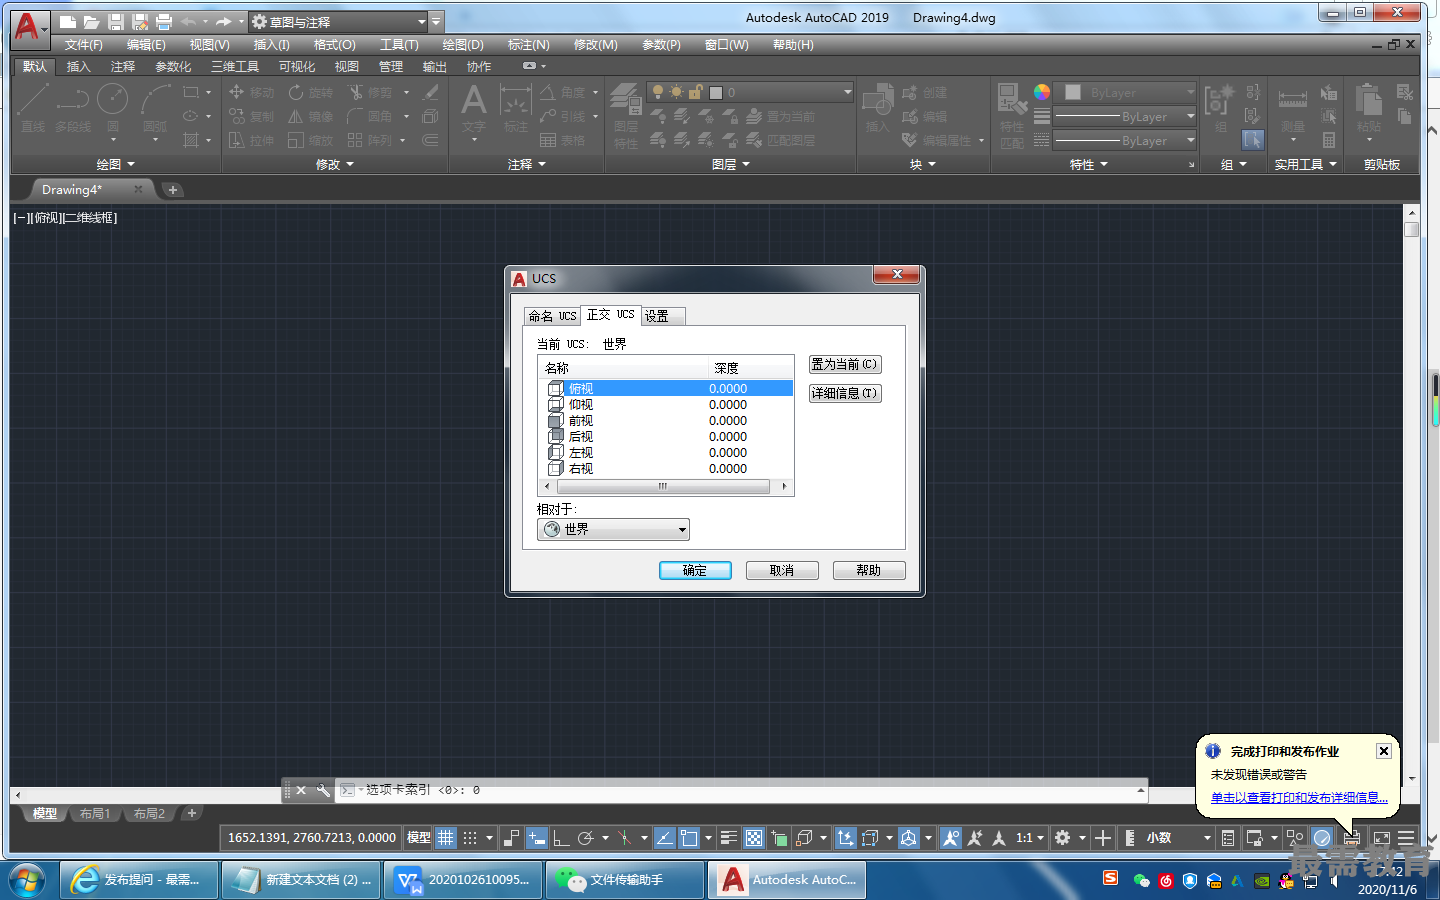1440x900 pixels.
Task: Click the 确定 button in UCS dialog
Action: tap(695, 571)
